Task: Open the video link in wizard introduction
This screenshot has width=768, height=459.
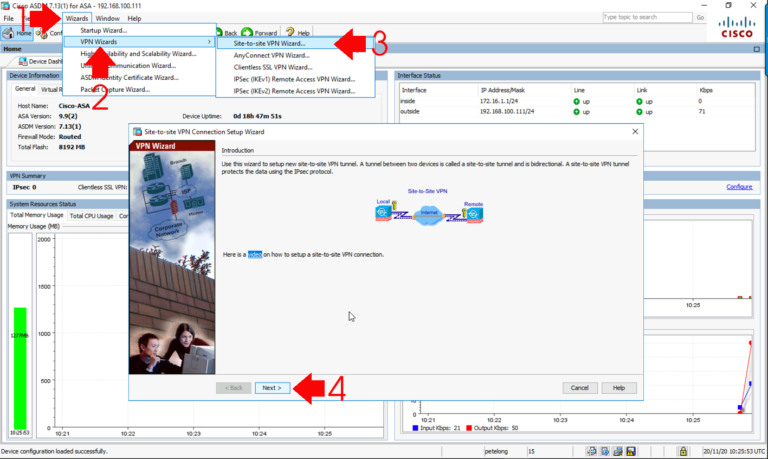Action: tap(255, 254)
